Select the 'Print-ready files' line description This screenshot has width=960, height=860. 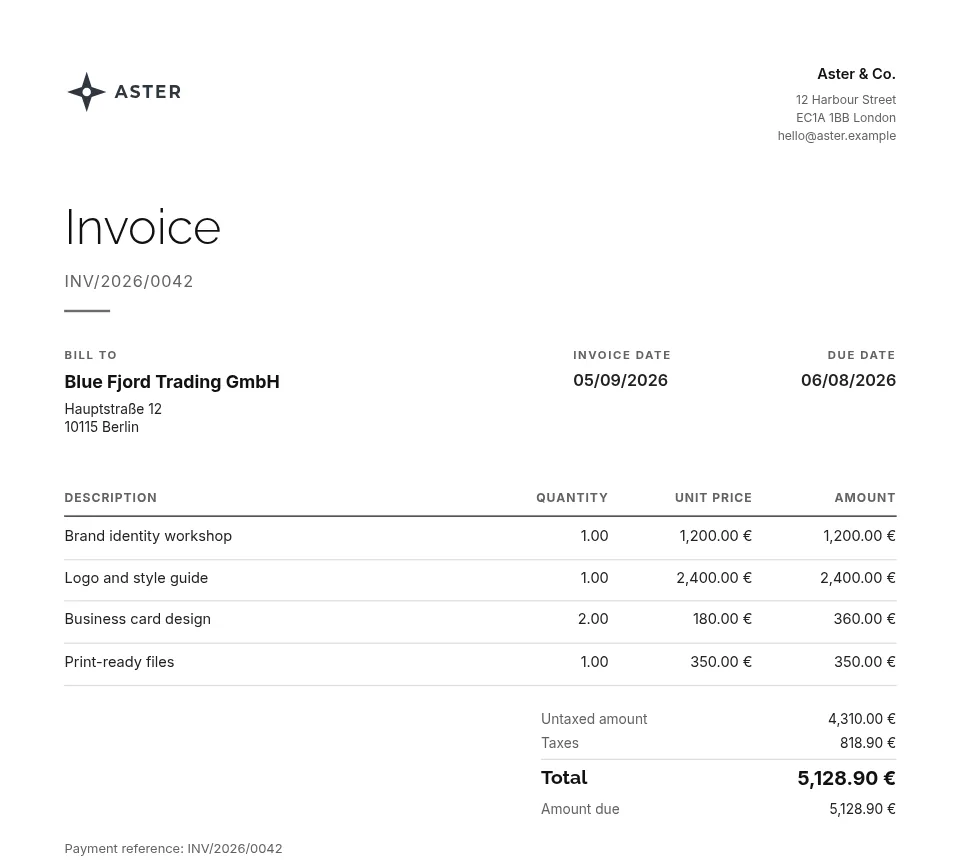pos(119,662)
